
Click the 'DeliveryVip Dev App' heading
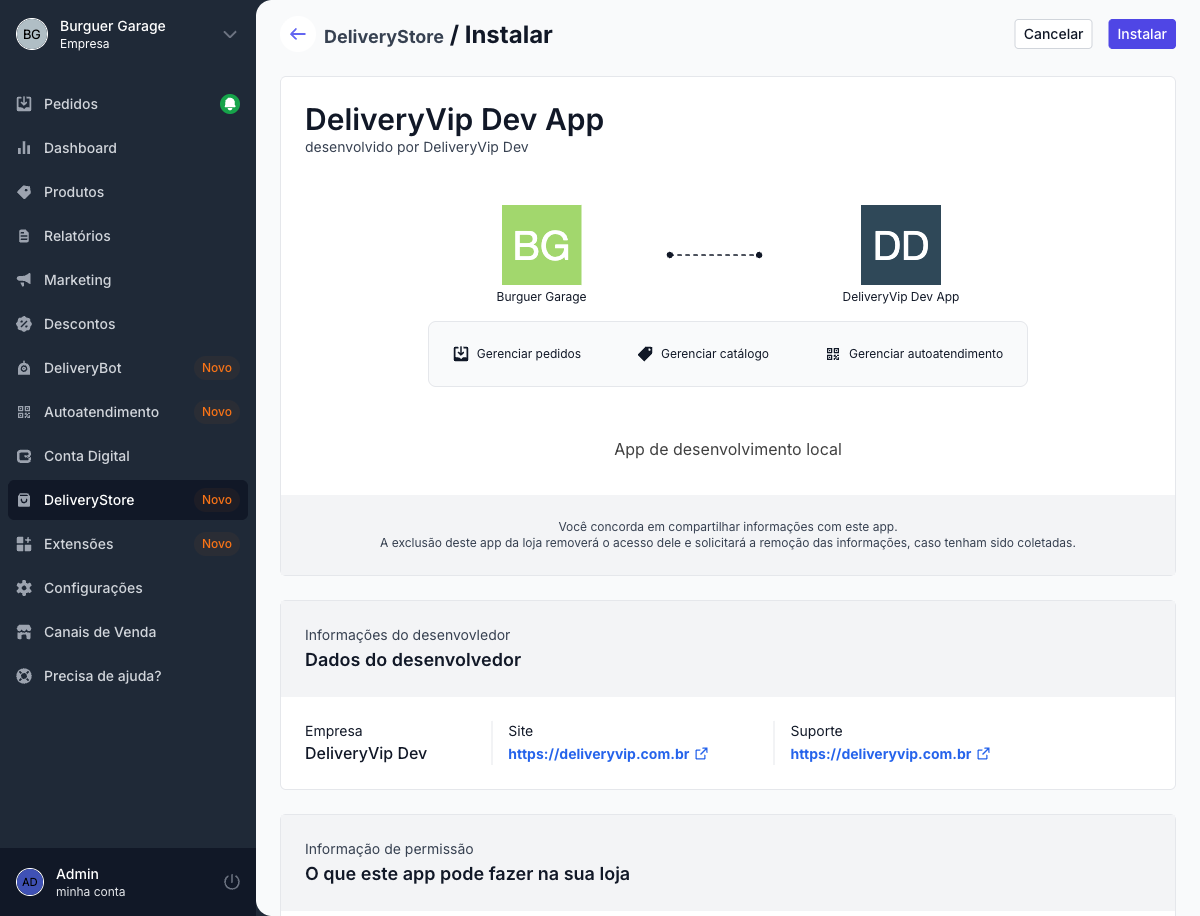click(x=454, y=119)
